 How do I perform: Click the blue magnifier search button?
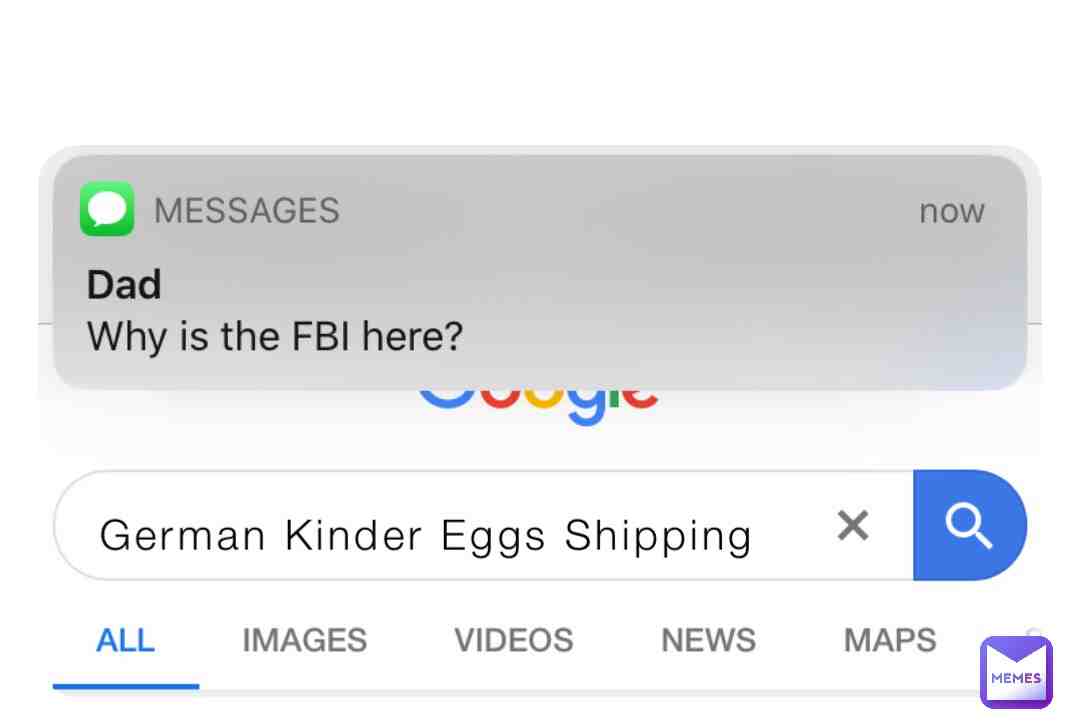pos(970,525)
